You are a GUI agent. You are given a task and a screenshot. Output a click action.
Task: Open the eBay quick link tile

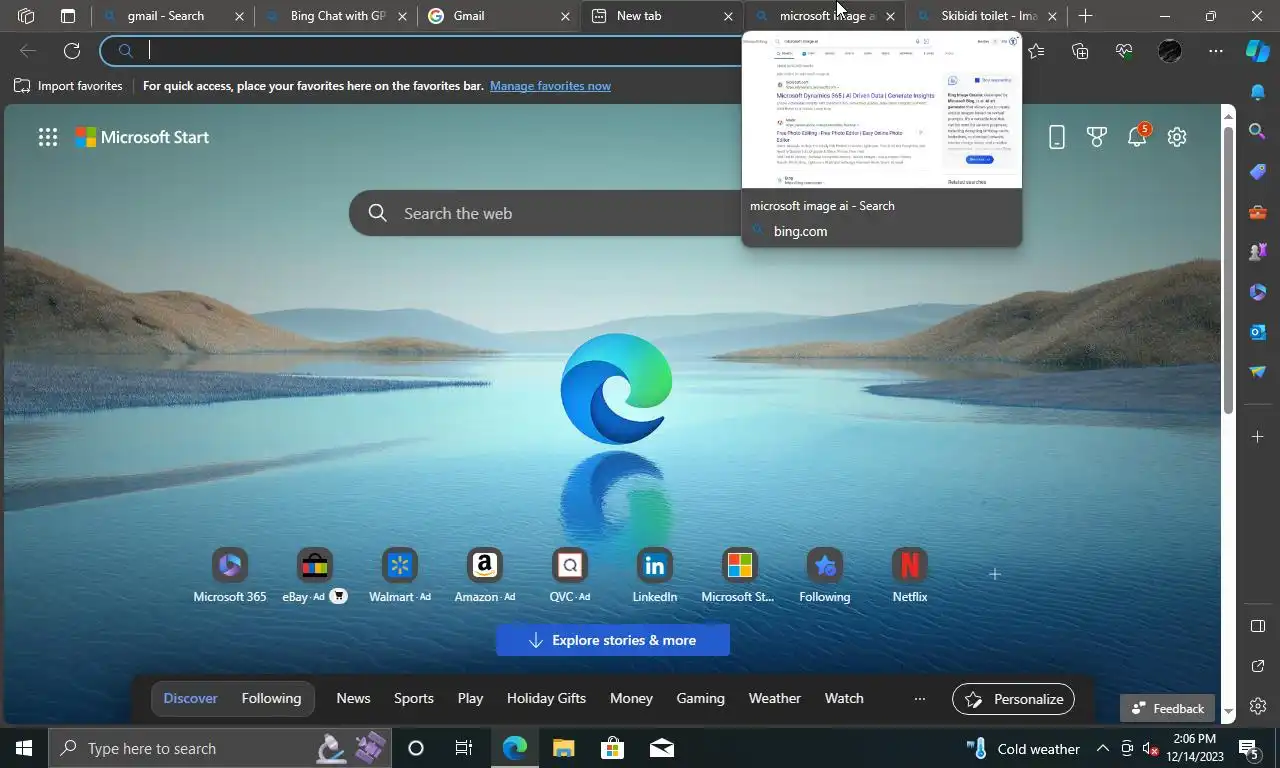tap(315, 576)
